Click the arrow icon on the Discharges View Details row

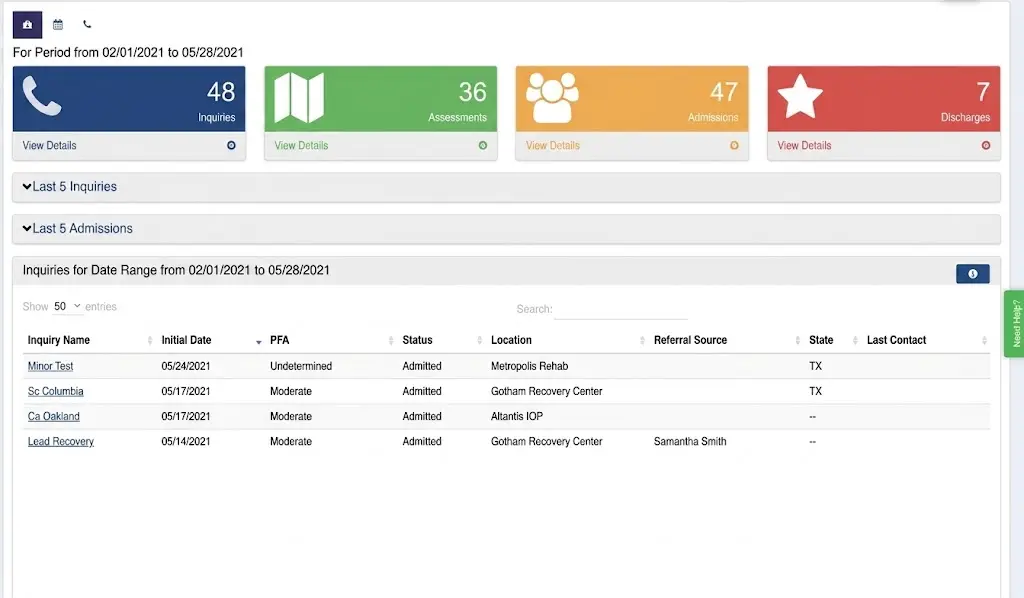point(986,146)
